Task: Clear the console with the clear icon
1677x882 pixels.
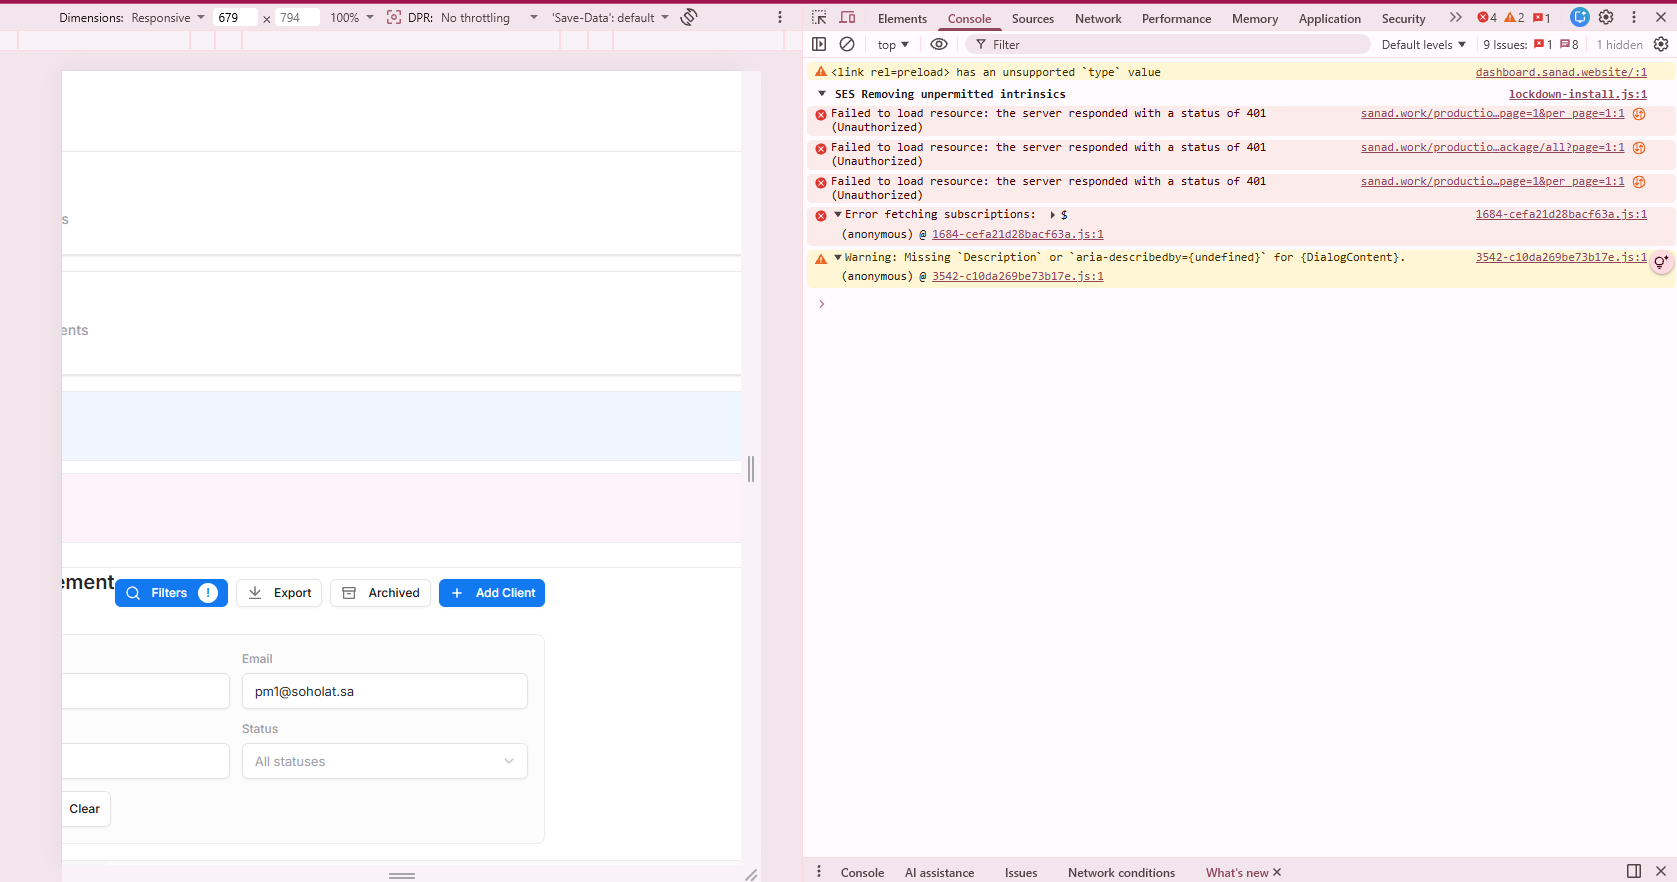Action: [847, 44]
